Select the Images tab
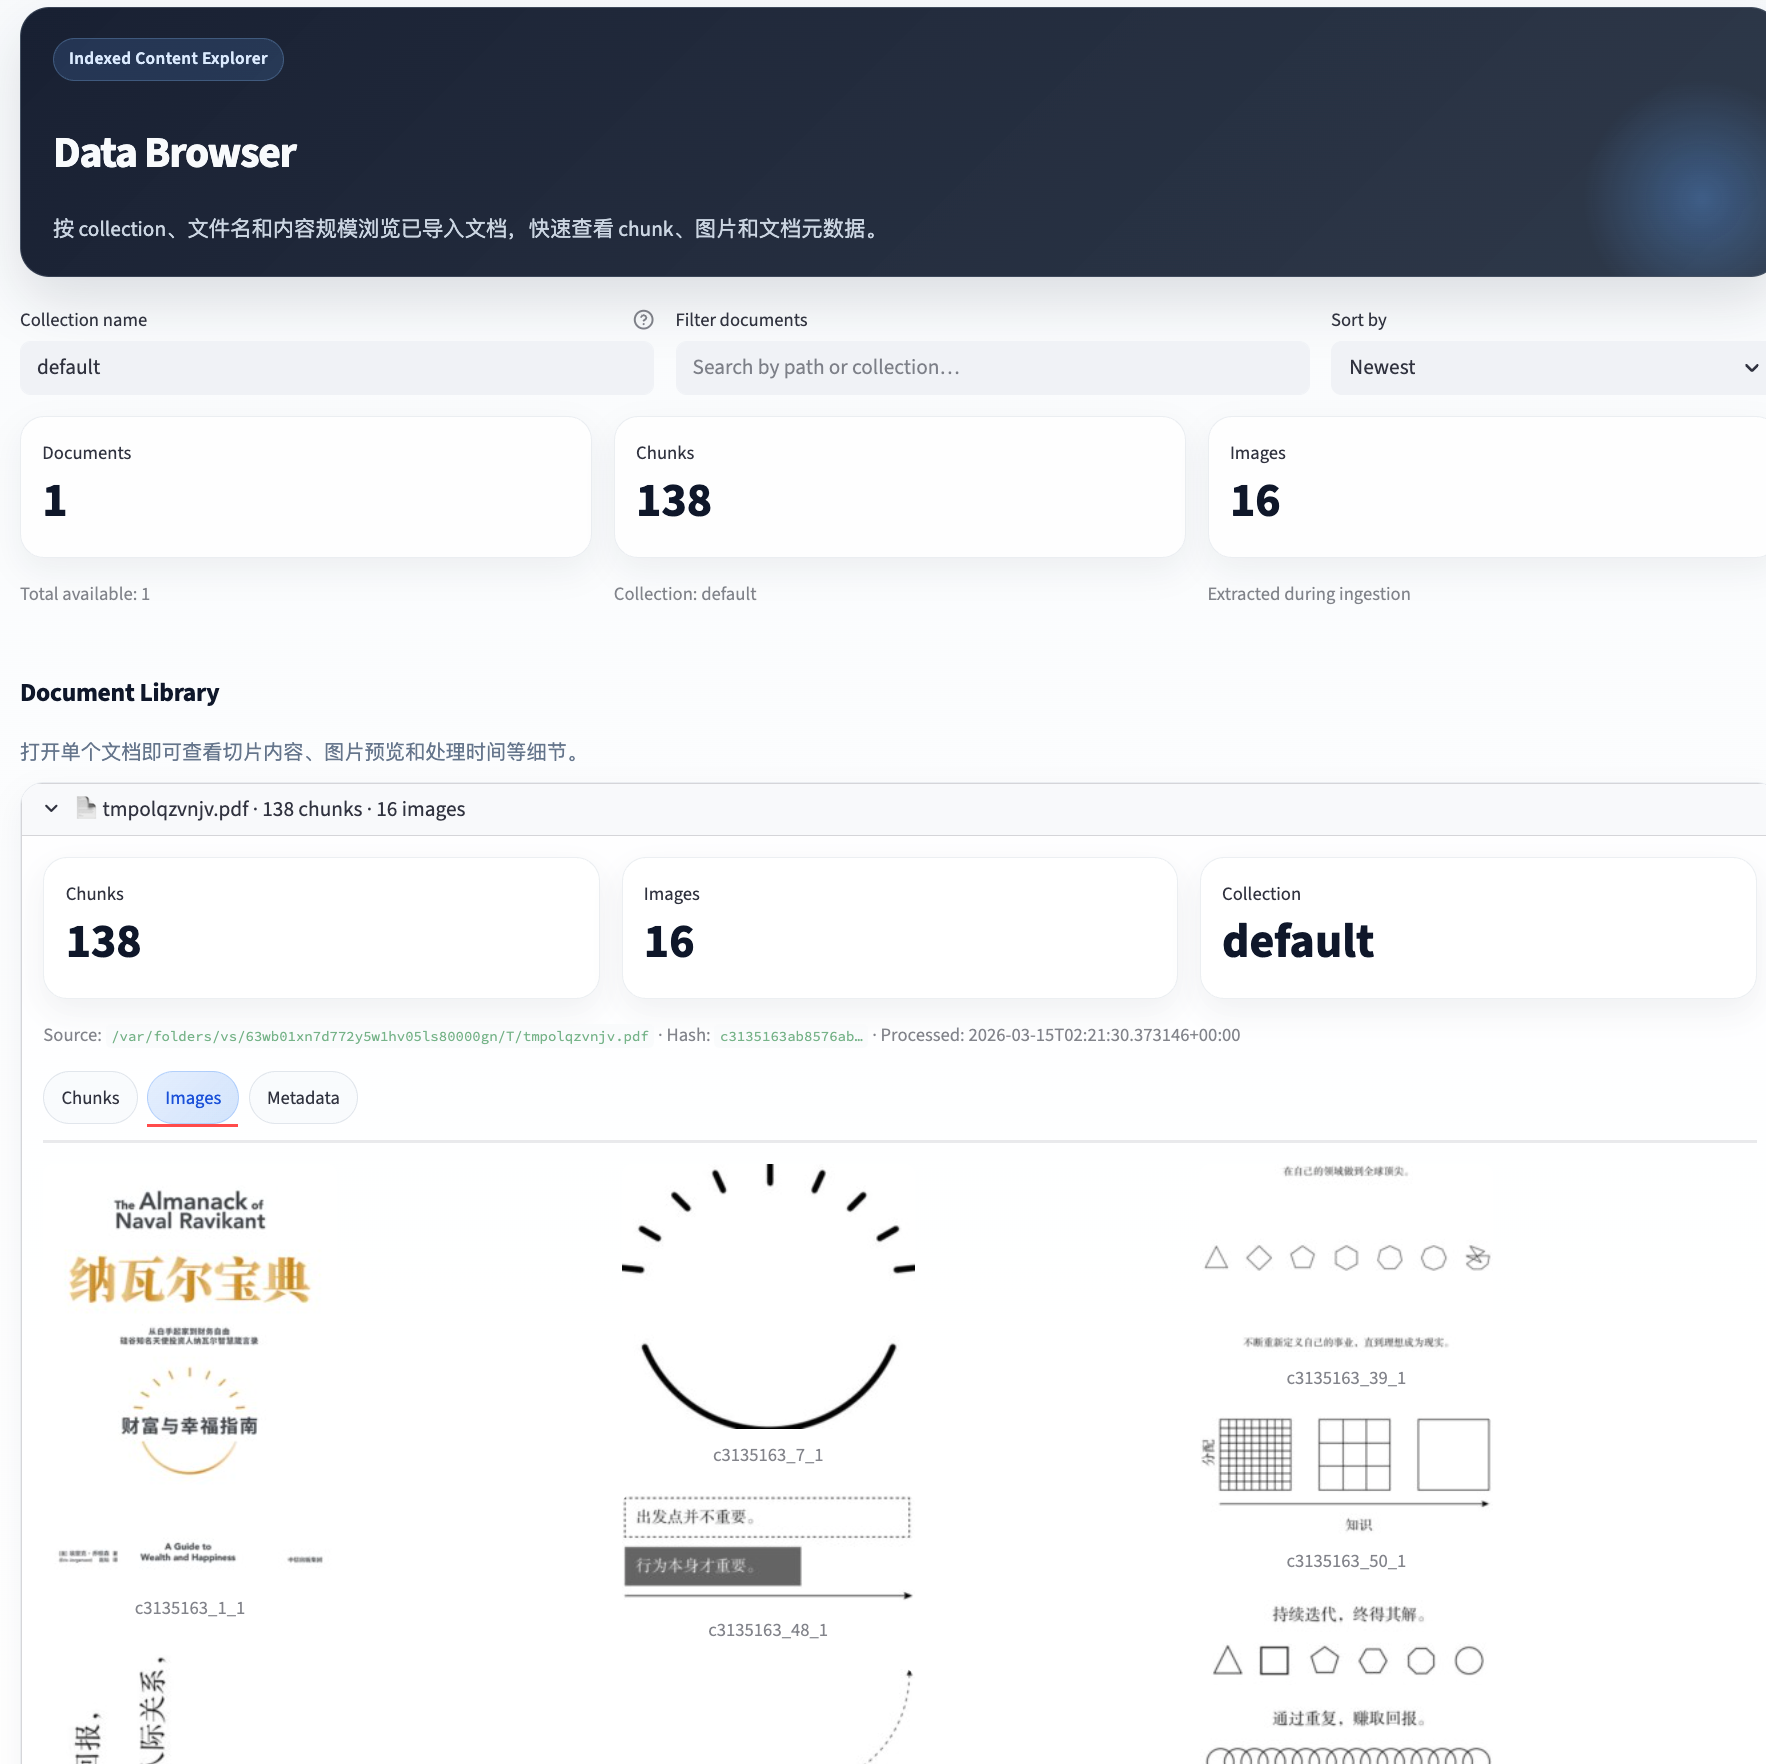 point(192,1097)
